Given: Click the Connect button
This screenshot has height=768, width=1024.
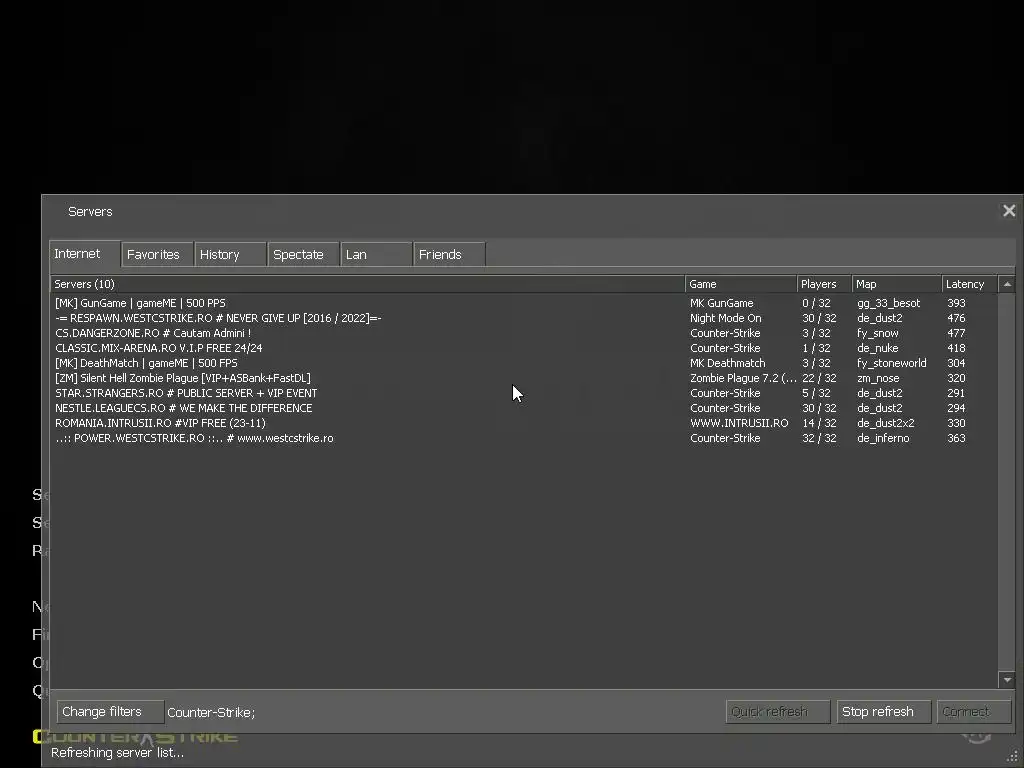Looking at the screenshot, I should click(974, 712).
